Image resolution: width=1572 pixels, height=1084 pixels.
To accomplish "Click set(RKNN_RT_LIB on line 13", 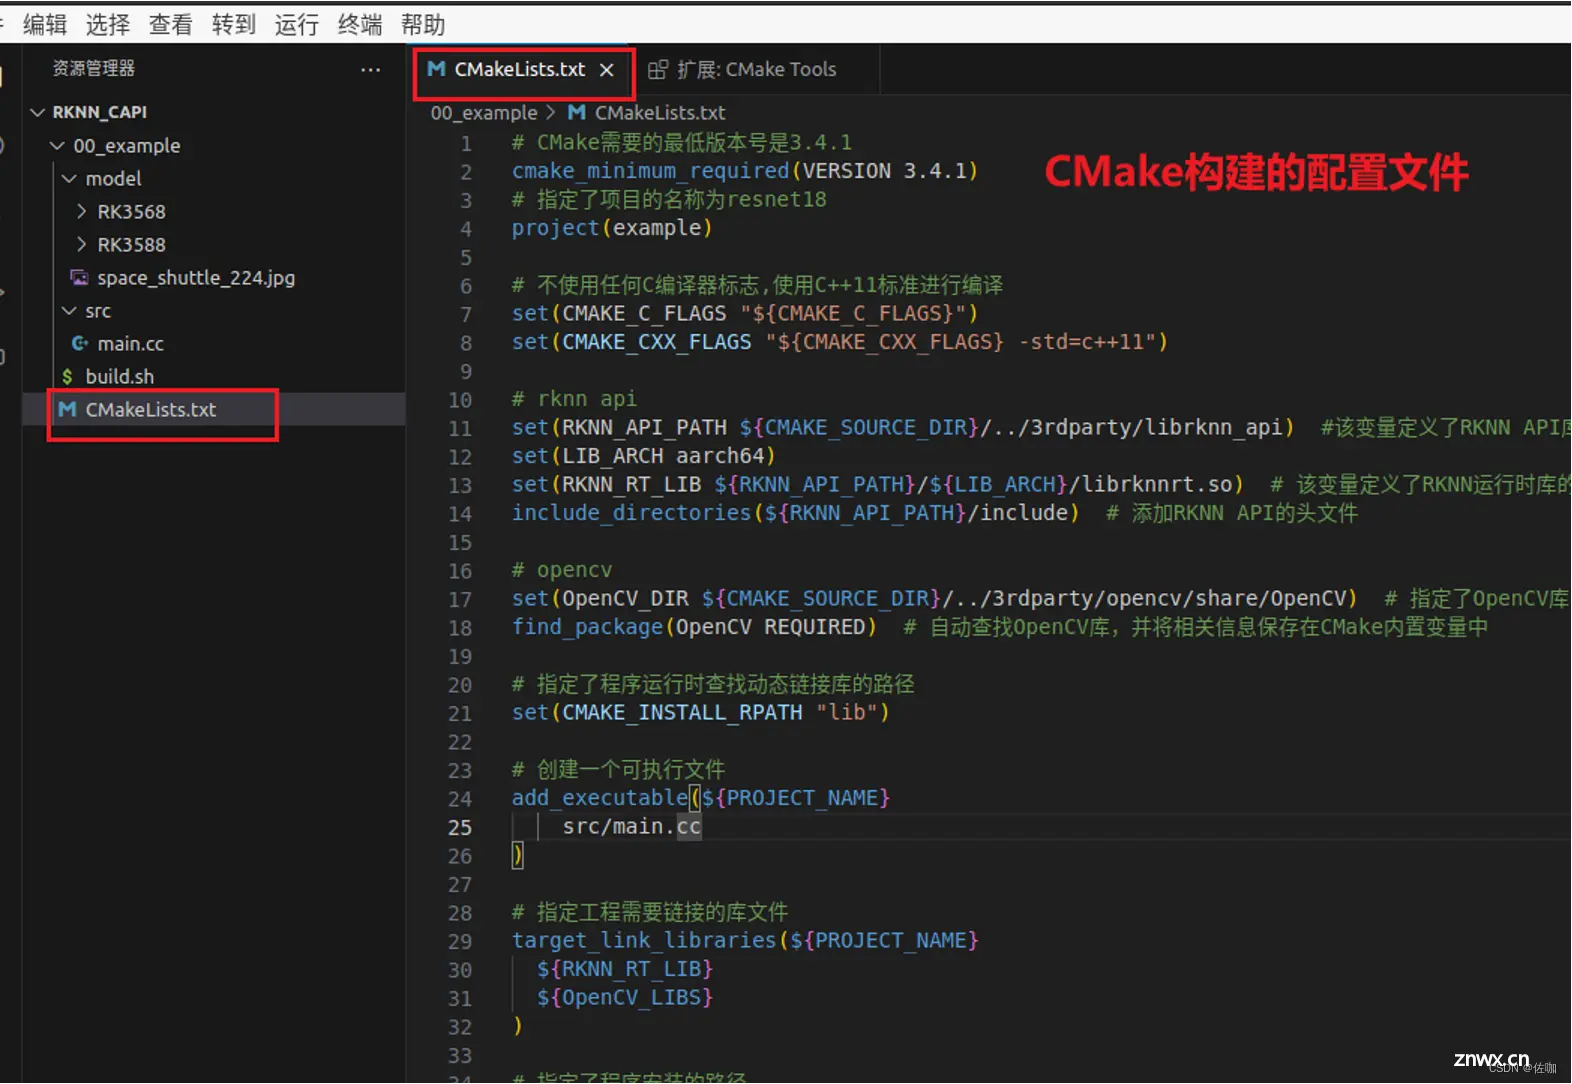I will (606, 485).
